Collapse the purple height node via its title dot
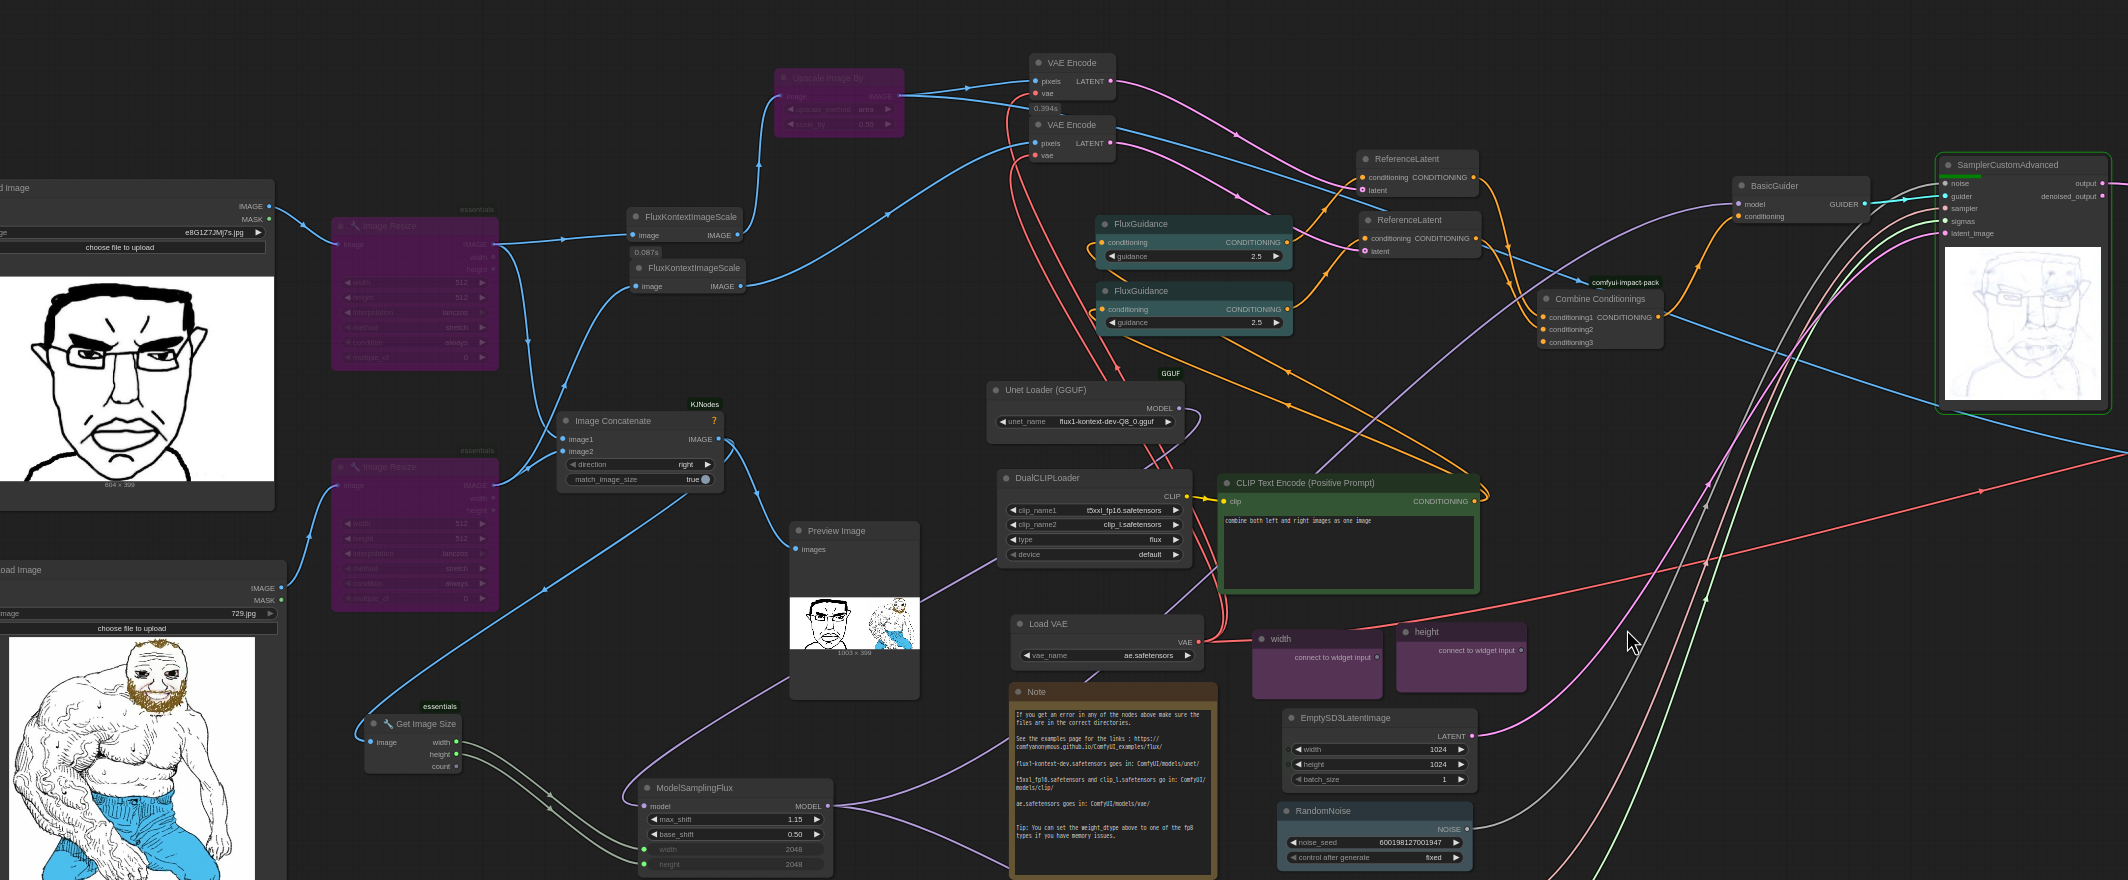This screenshot has height=880, width=2128. [x=1405, y=632]
